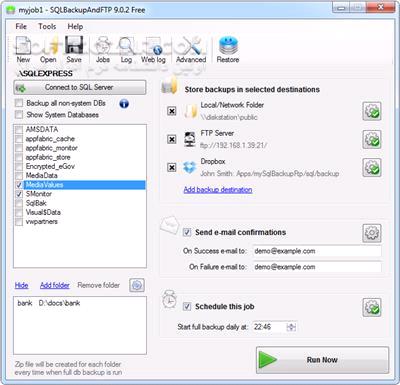Open FTP Server settings gear
Image resolution: width=400 pixels, height=385 pixels.
pyautogui.click(x=372, y=139)
